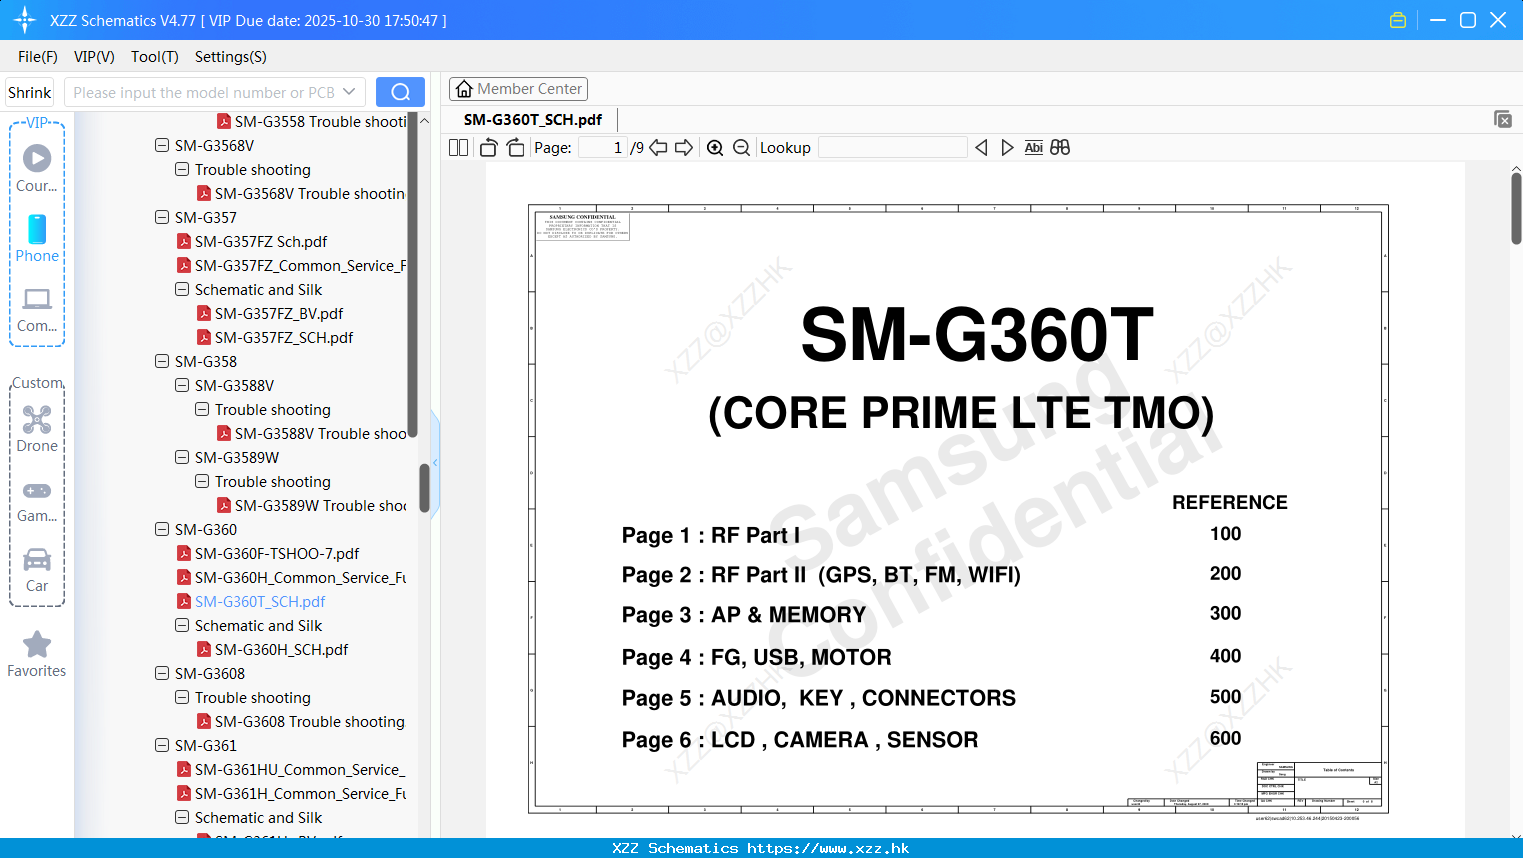Close the PDF tab panel icon

pos(1503,119)
